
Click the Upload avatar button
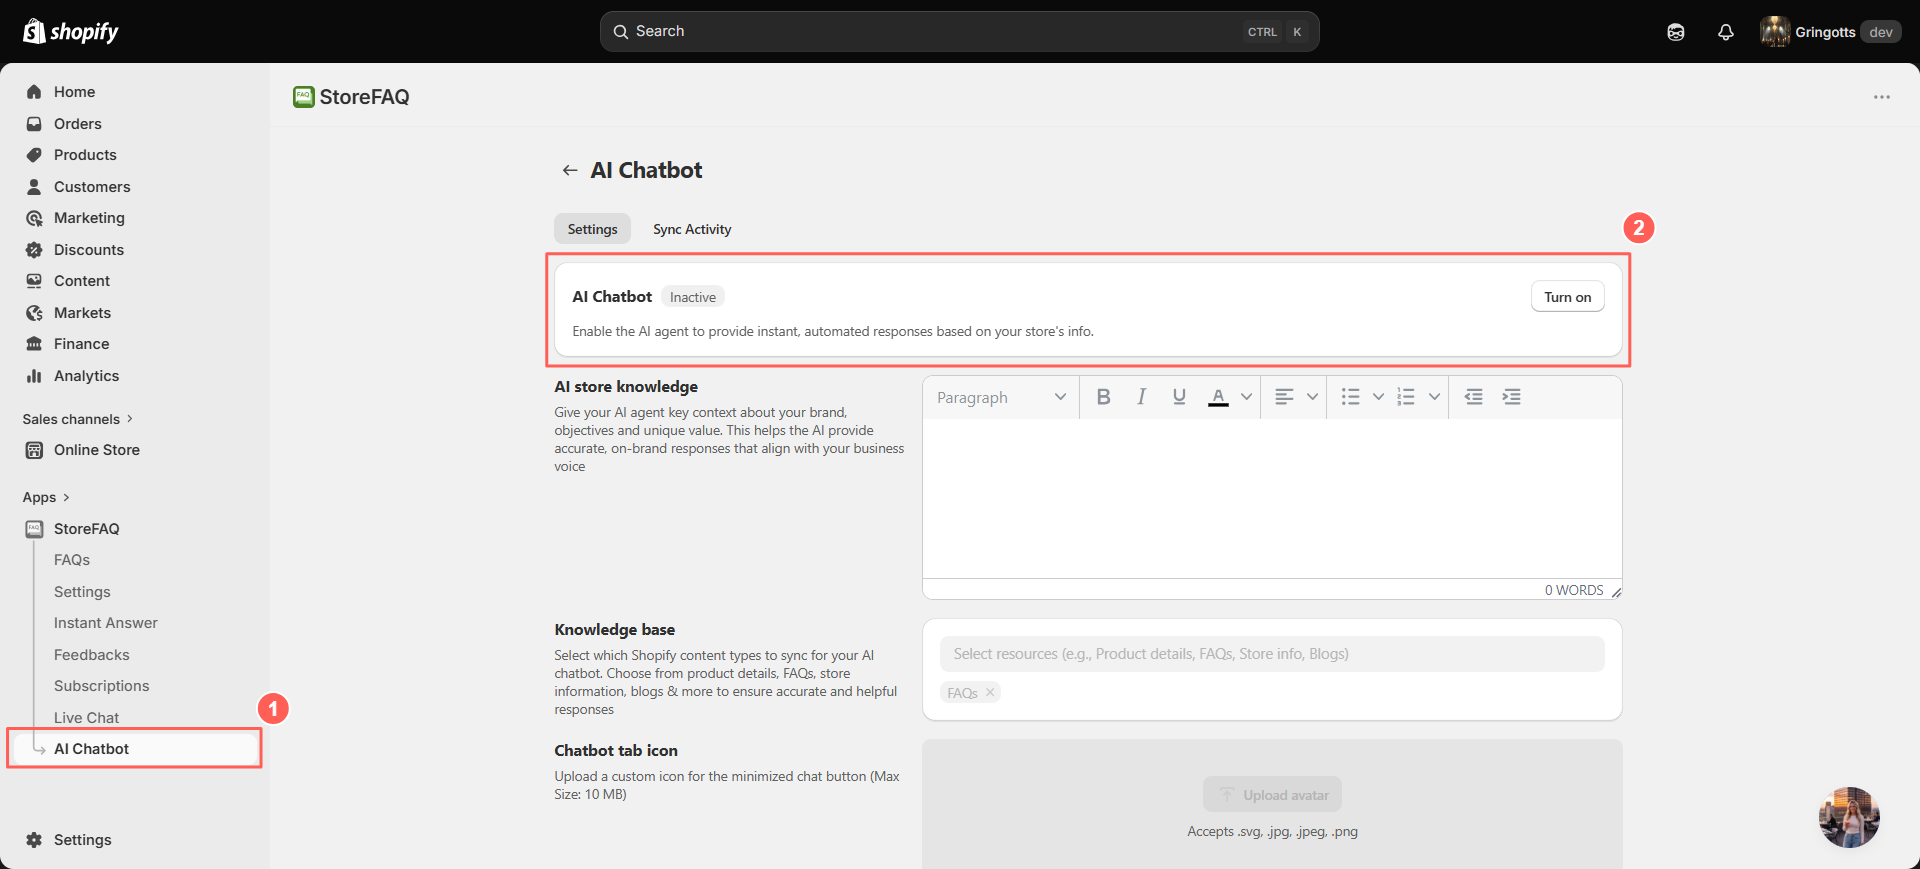pyautogui.click(x=1272, y=795)
